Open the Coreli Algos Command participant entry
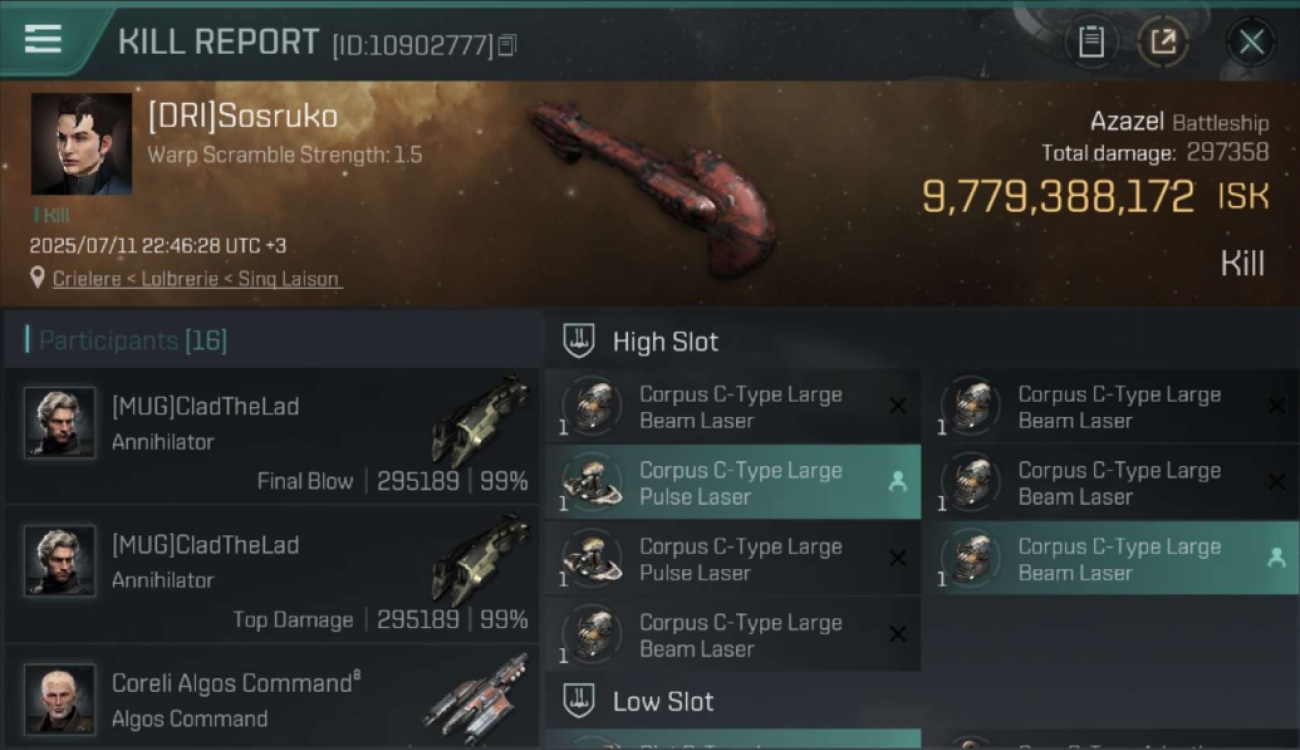Screen dimensions: 1300x750 272,698
